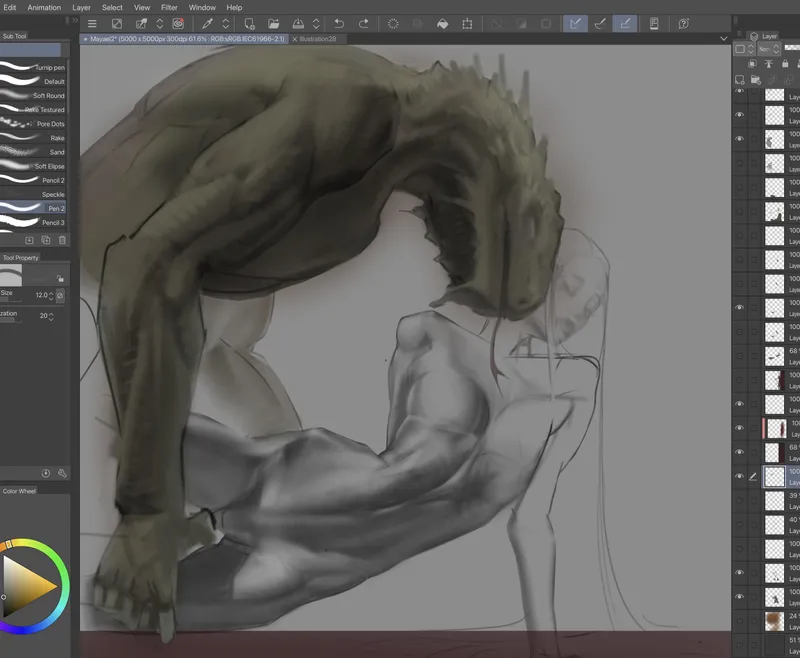Toggle the first highlighted snap-to-ruler icon
Screen dimensions: 800x658
point(575,23)
